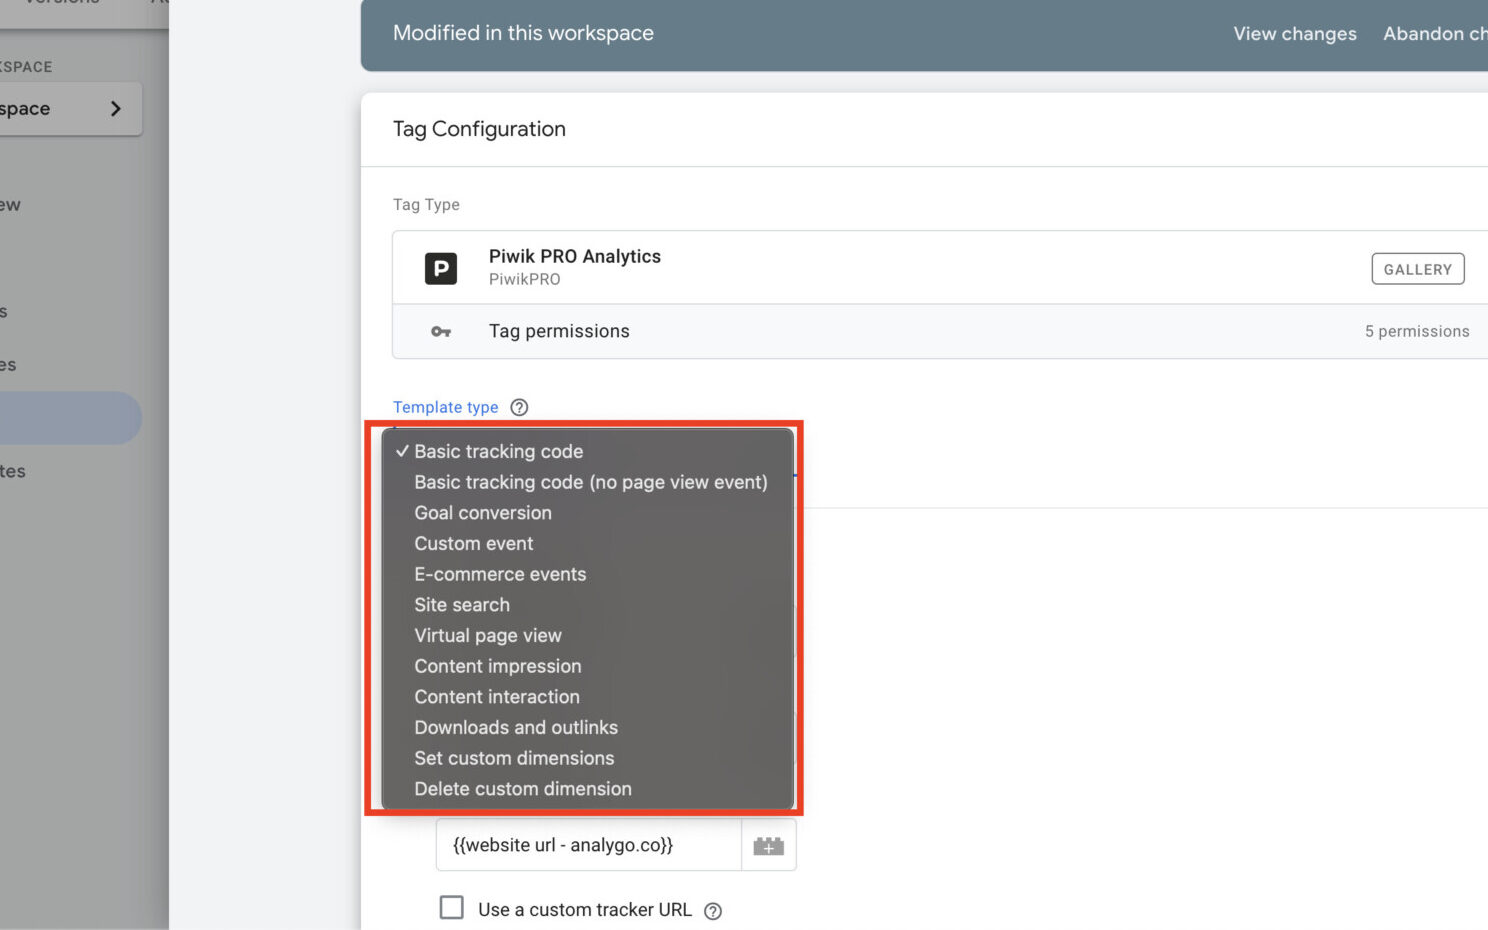Enable Use a custom tracker URL checkbox
This screenshot has height=930, width=1488.
pos(452,908)
